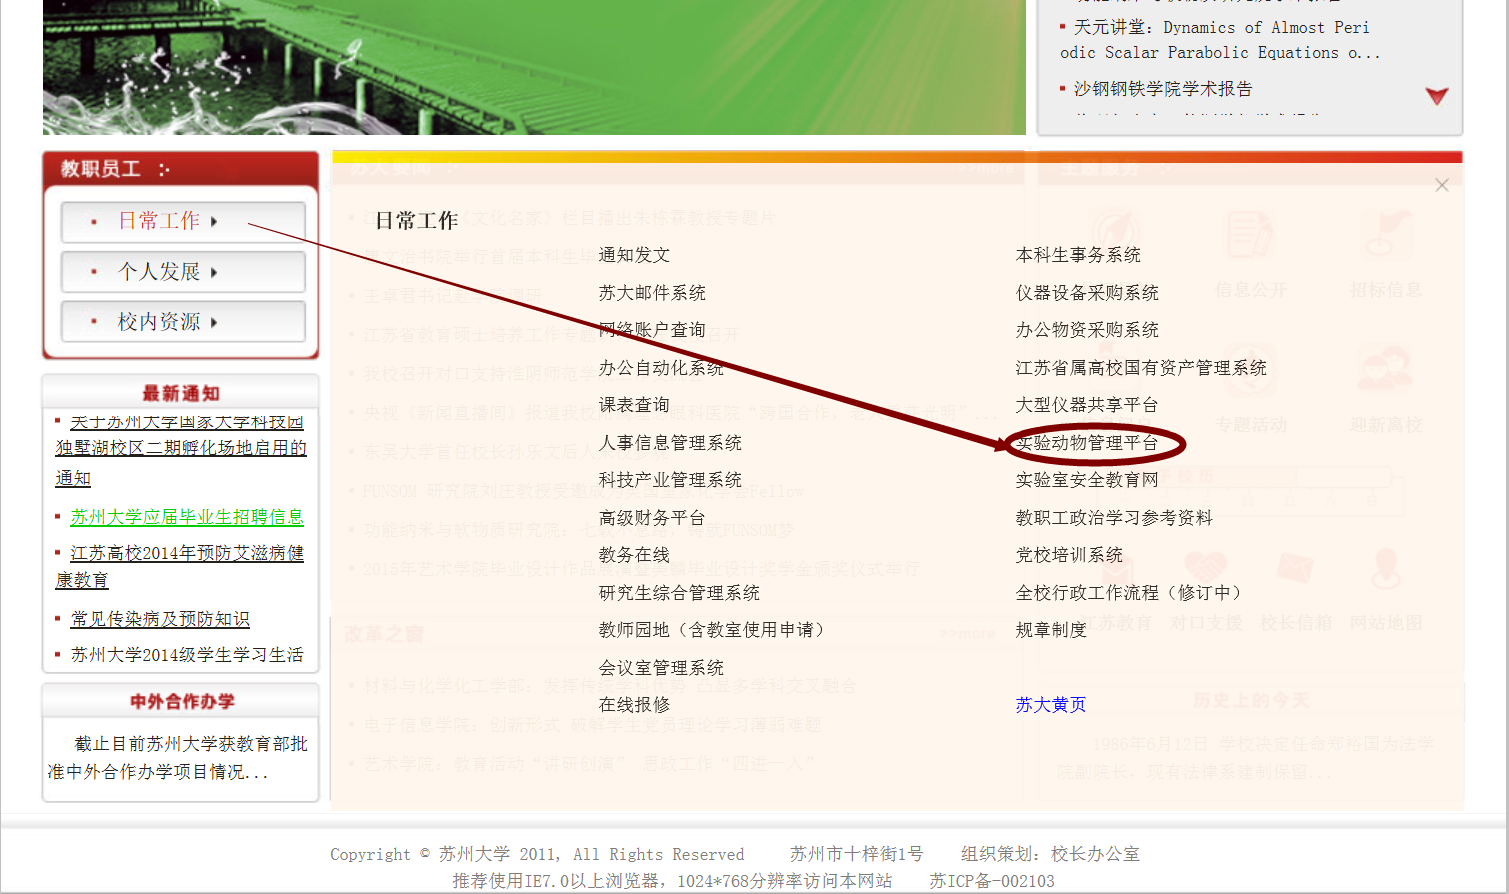1509x894 pixels.
Task: Open 网络账户查询
Action: [x=652, y=330]
